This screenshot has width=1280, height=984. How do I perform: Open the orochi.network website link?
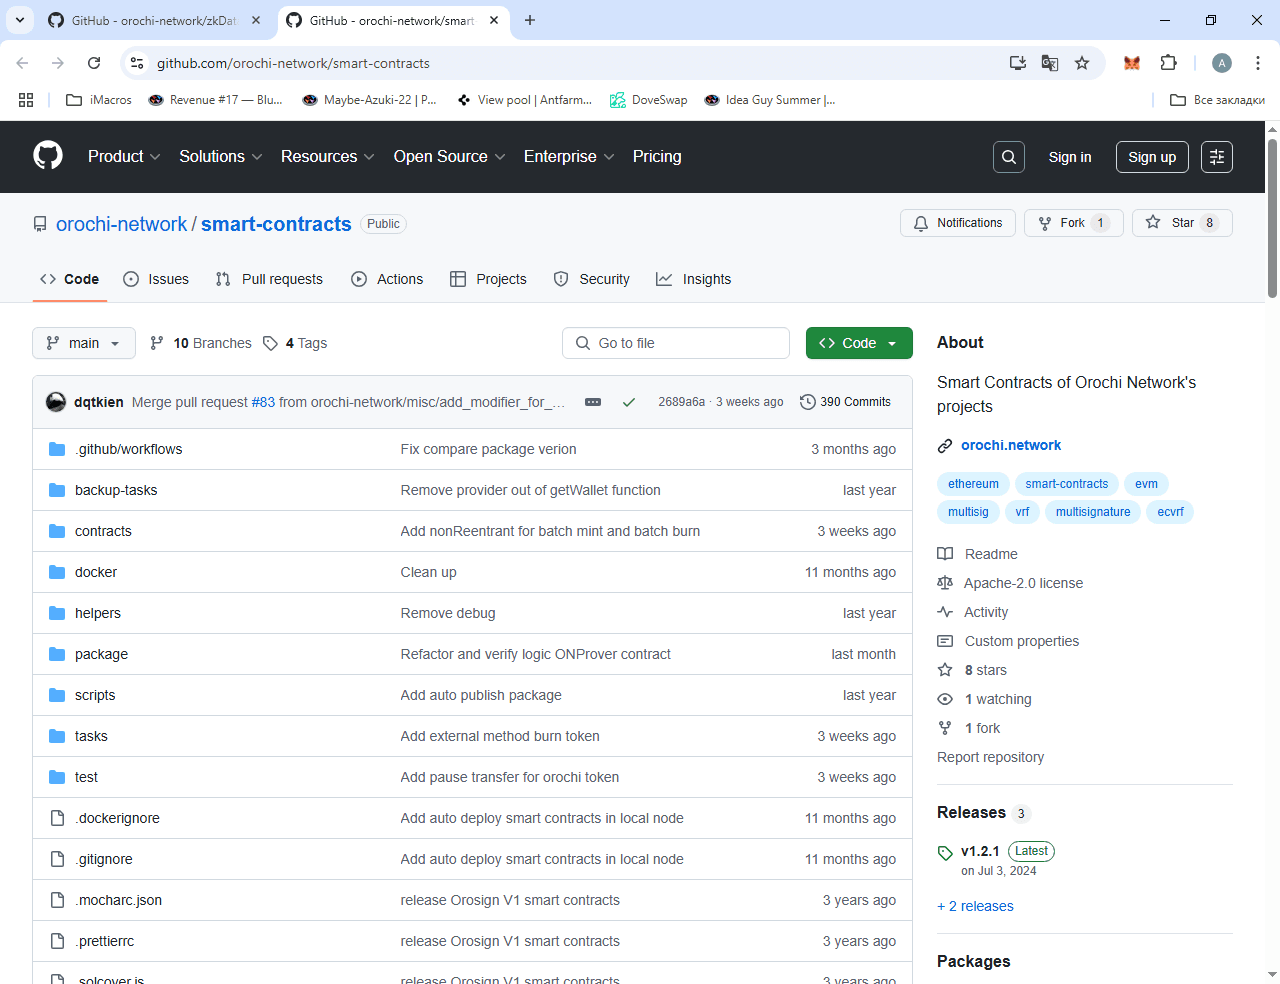tap(1011, 445)
